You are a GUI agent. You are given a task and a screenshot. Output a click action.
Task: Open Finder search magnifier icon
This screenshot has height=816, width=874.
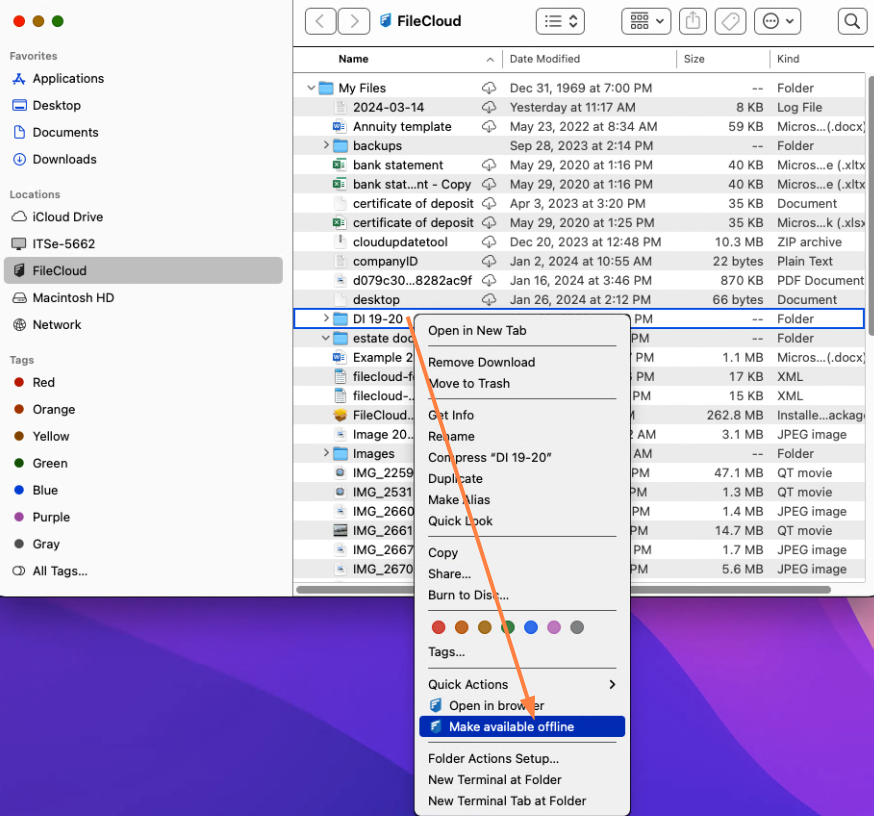click(851, 21)
